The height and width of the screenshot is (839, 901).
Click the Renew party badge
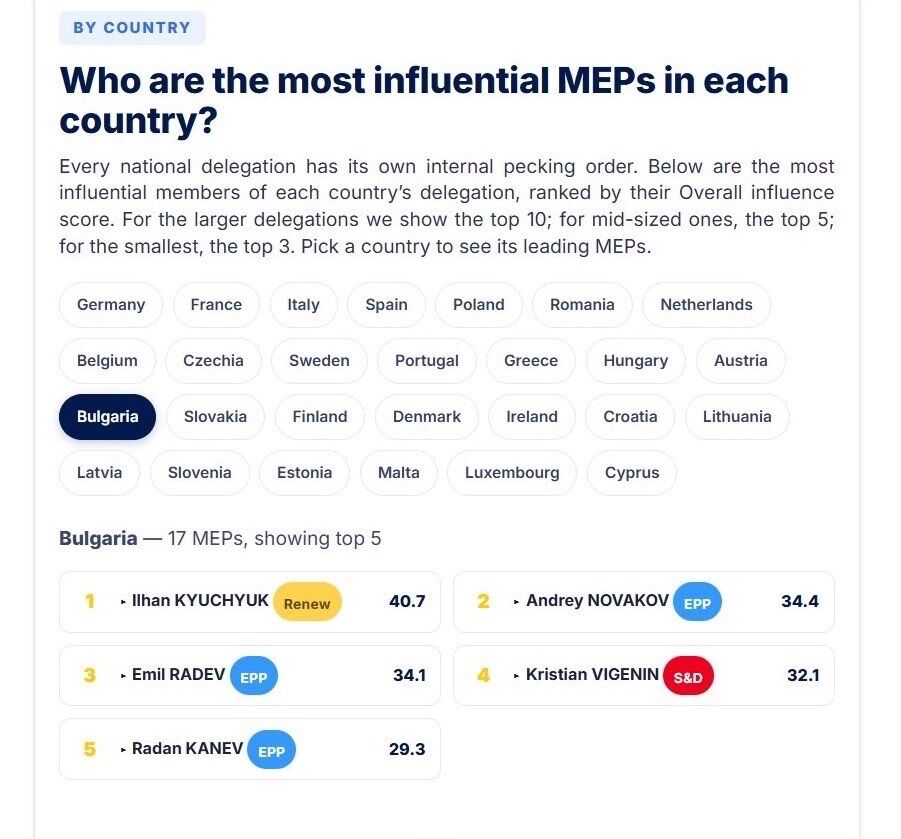click(x=307, y=602)
